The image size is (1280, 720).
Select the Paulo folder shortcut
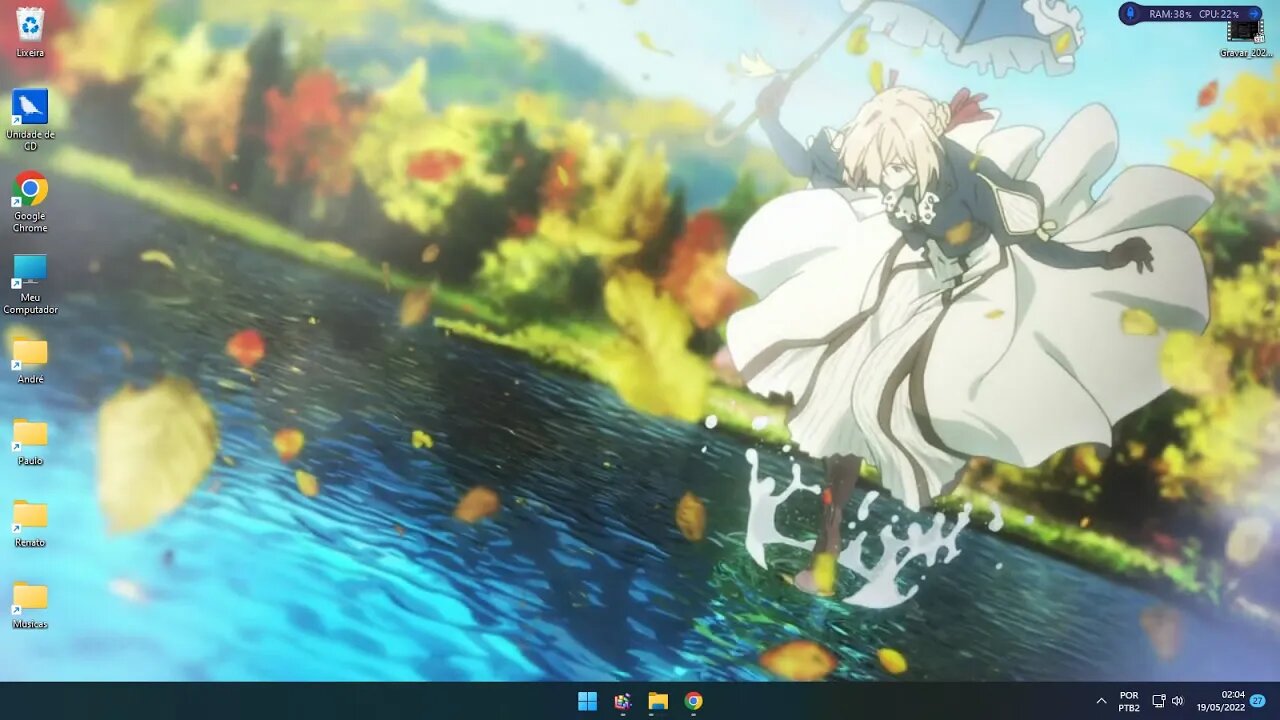(30, 443)
